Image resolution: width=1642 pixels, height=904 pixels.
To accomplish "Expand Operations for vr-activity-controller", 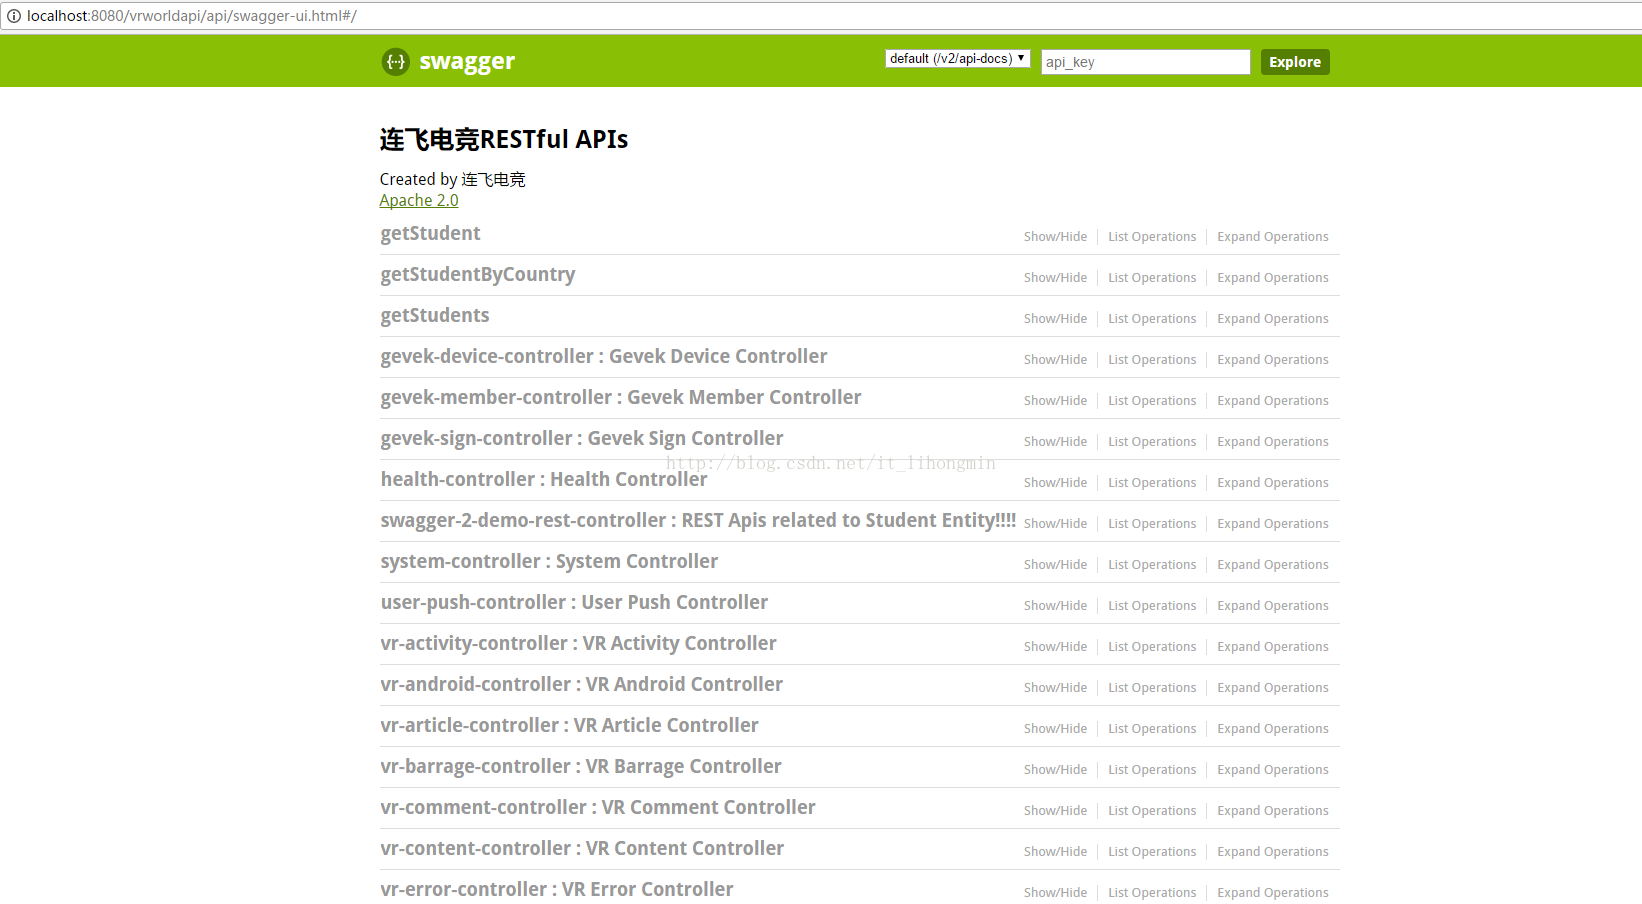I will [1273, 647].
